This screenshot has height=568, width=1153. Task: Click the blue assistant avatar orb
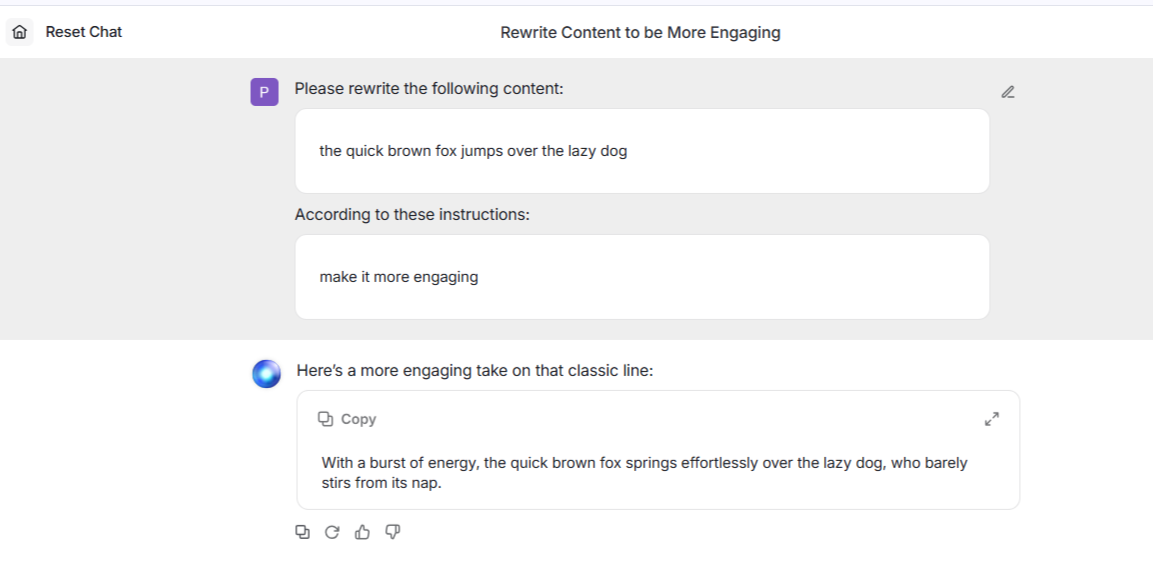pos(266,374)
